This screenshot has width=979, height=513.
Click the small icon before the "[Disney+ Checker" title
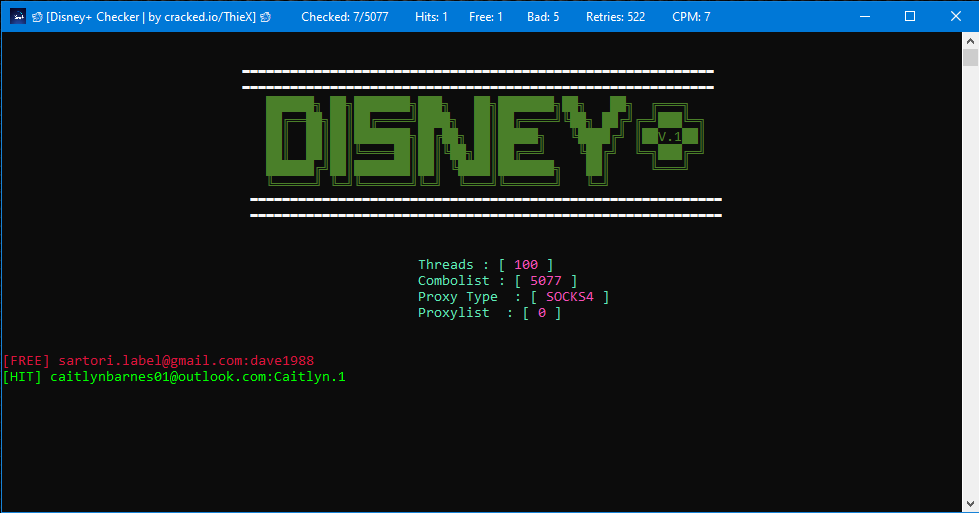pos(37,17)
